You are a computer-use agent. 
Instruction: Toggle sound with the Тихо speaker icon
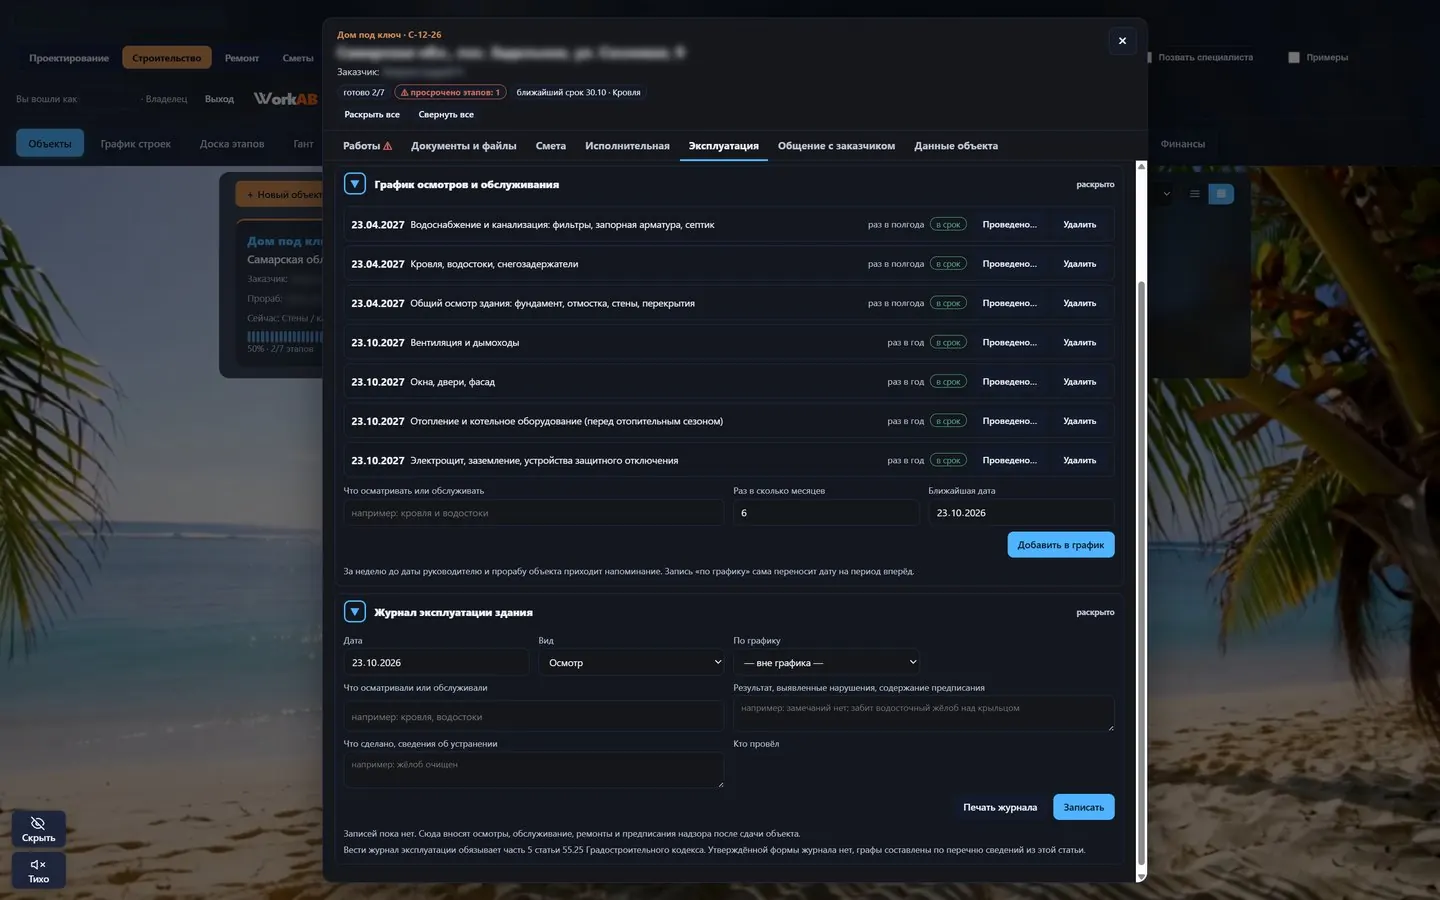pyautogui.click(x=39, y=870)
